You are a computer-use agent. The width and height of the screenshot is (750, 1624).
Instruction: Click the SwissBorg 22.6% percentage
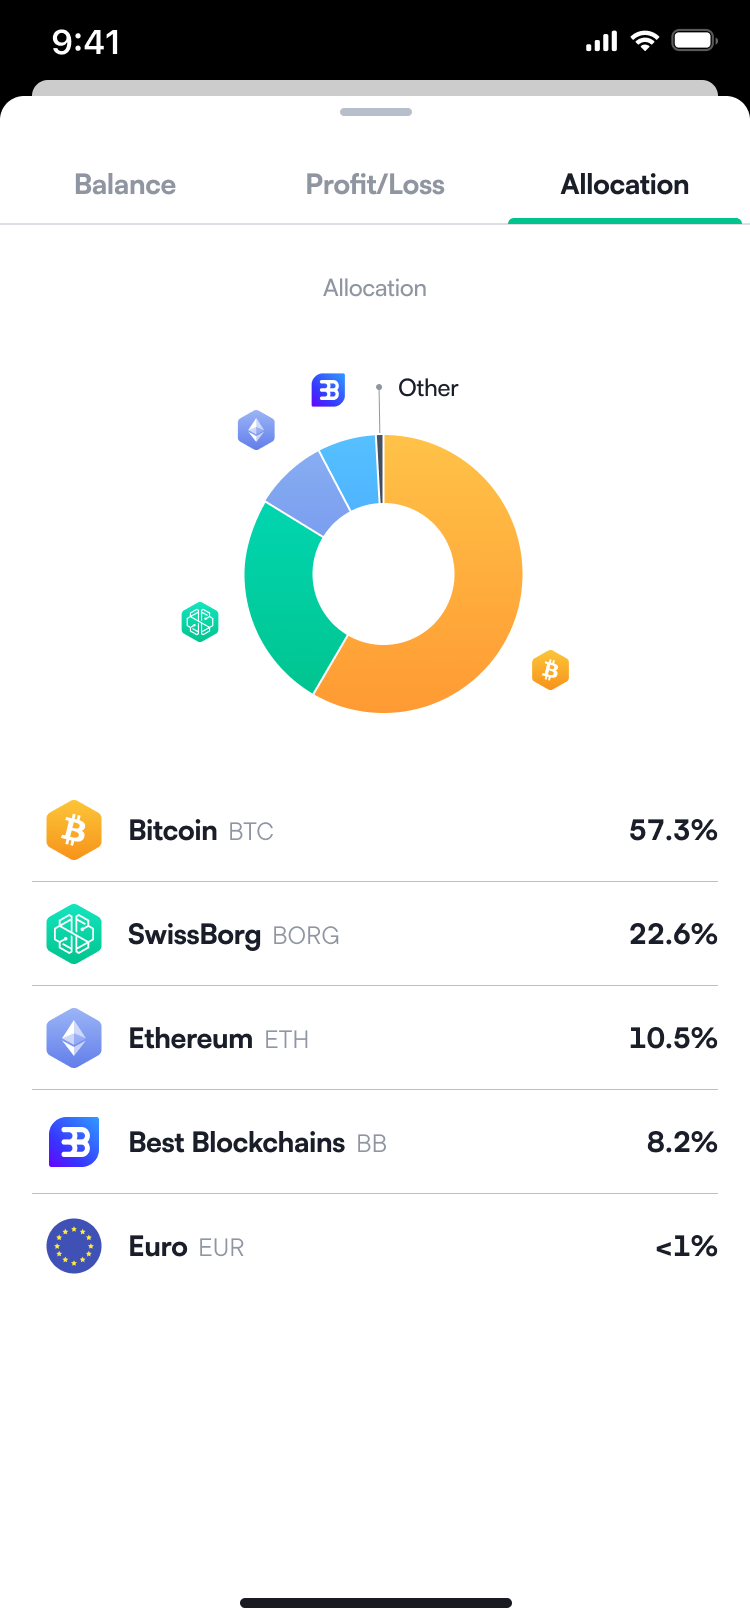click(674, 934)
